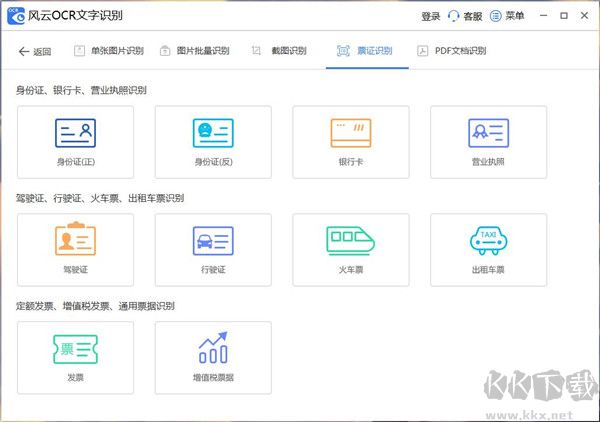Click the 驾驶证、行驶证、火车票、出租车票识别 heading

pyautogui.click(x=100, y=198)
